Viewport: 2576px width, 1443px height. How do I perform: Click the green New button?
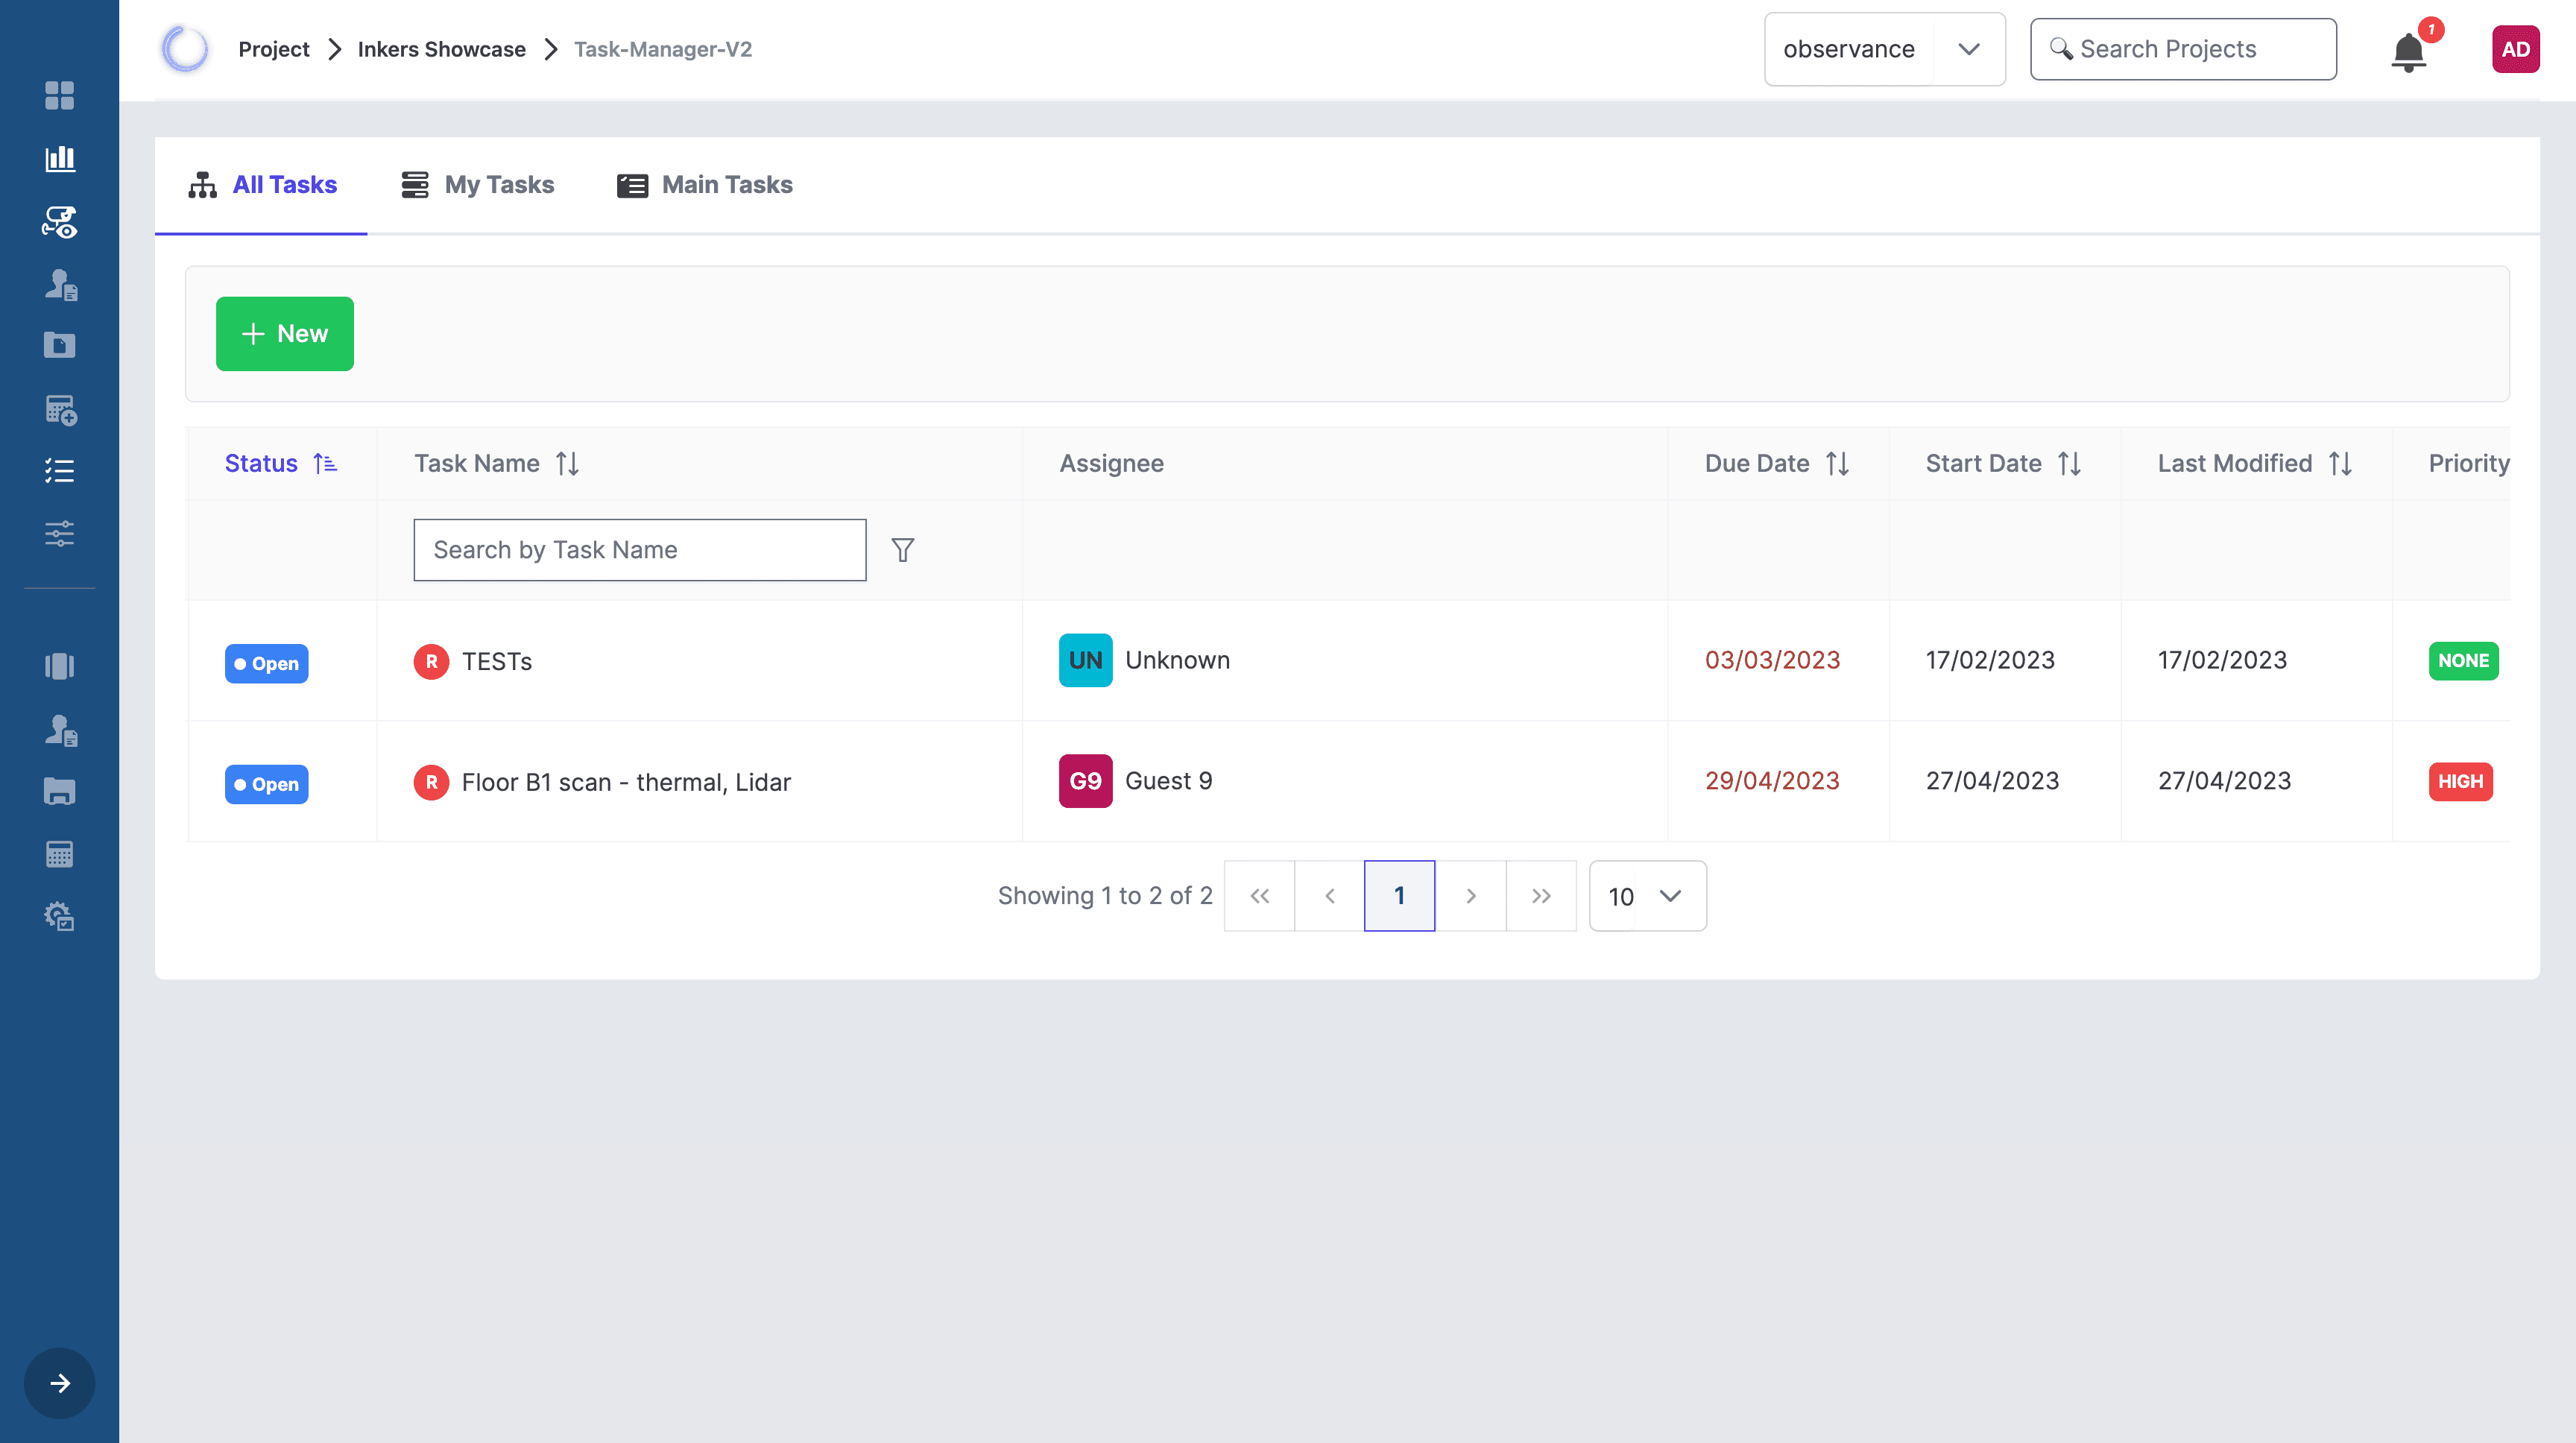(284, 334)
